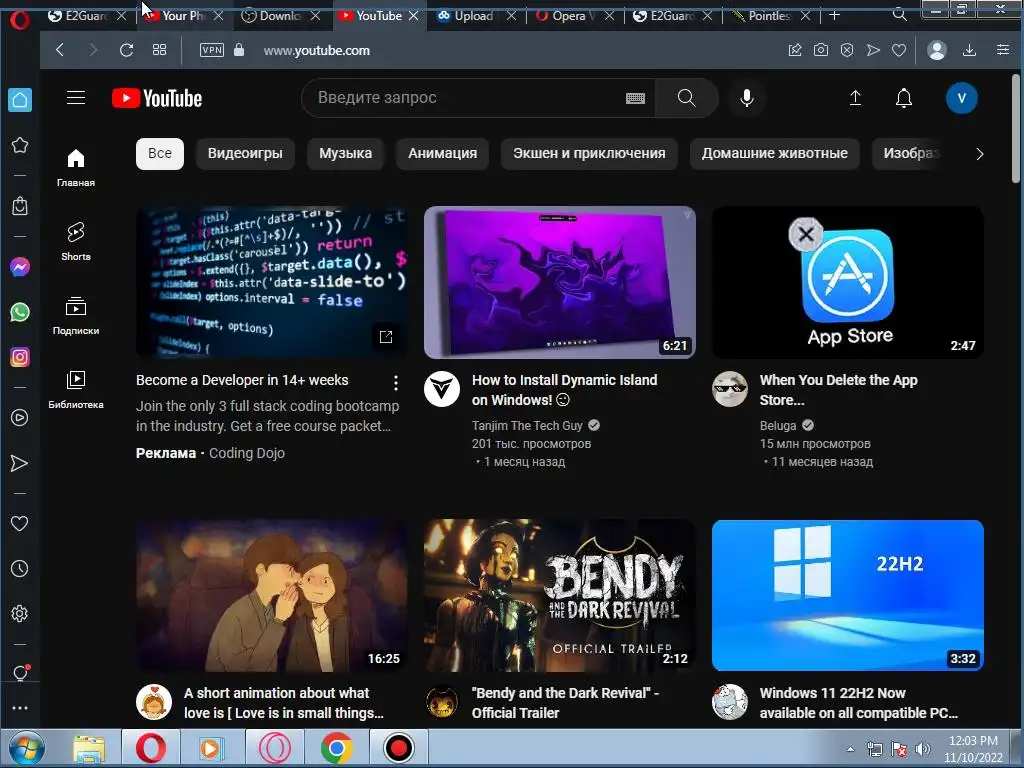1024x768 pixels.
Task: Open 'Windows 11 22H2 Now available' video title
Action: (859, 703)
